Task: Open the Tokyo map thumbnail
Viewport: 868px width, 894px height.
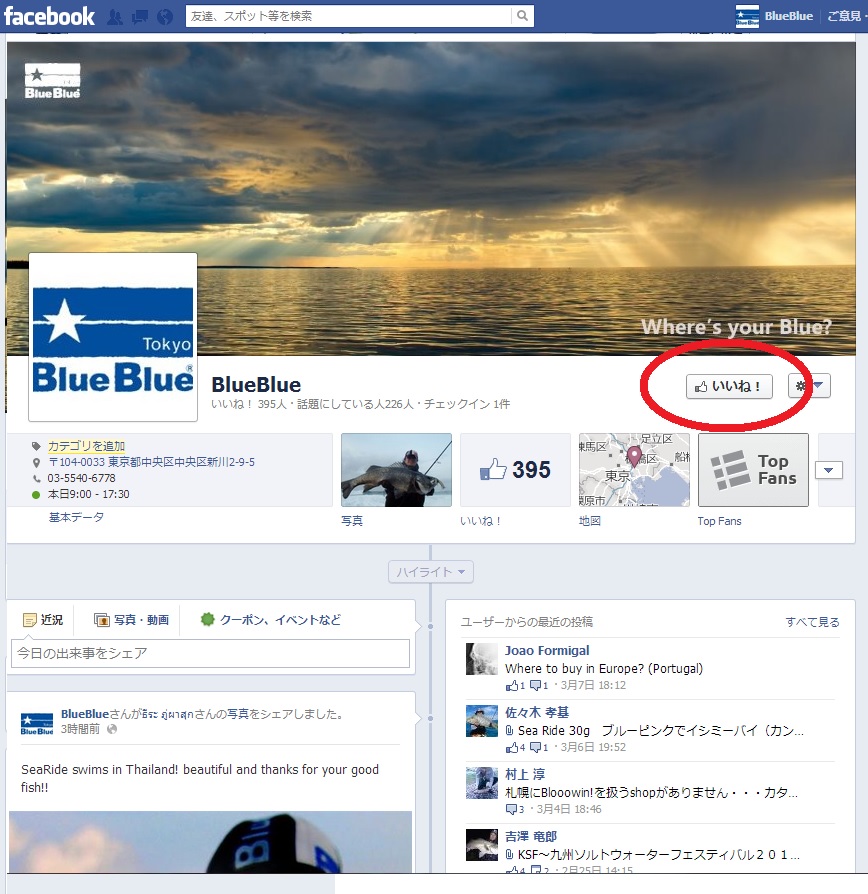Action: point(634,470)
